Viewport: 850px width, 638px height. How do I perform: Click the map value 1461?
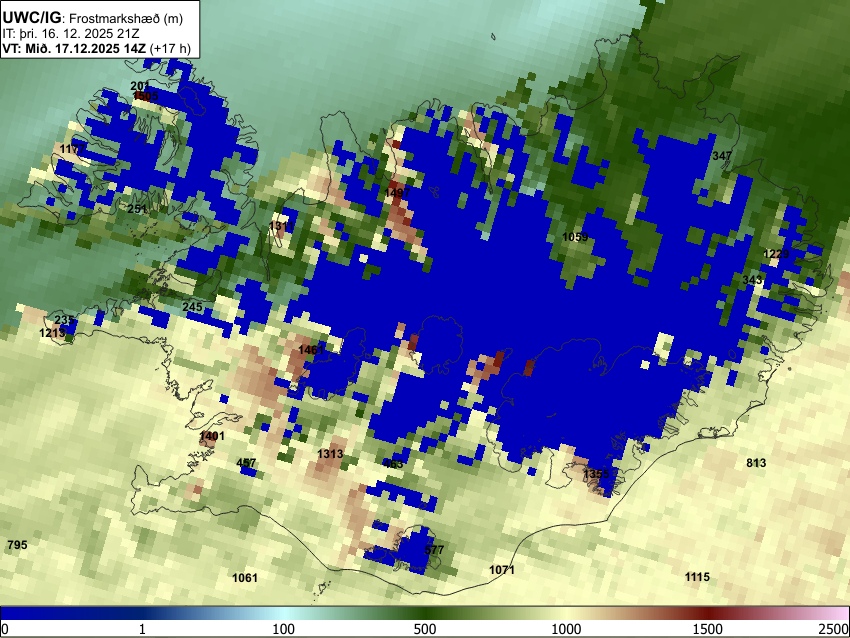pyautogui.click(x=311, y=350)
